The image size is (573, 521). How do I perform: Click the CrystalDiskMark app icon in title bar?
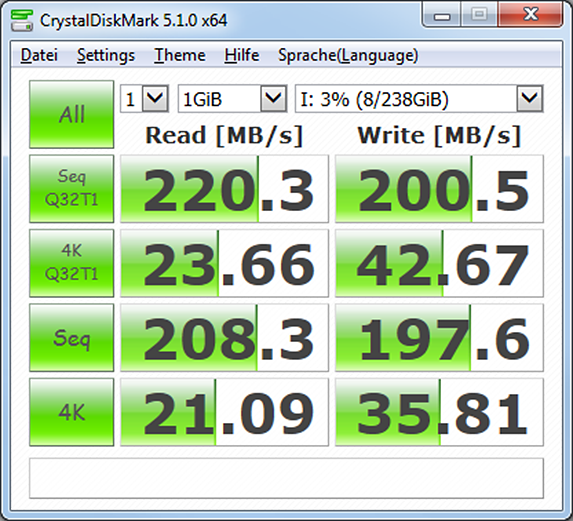click(x=22, y=20)
